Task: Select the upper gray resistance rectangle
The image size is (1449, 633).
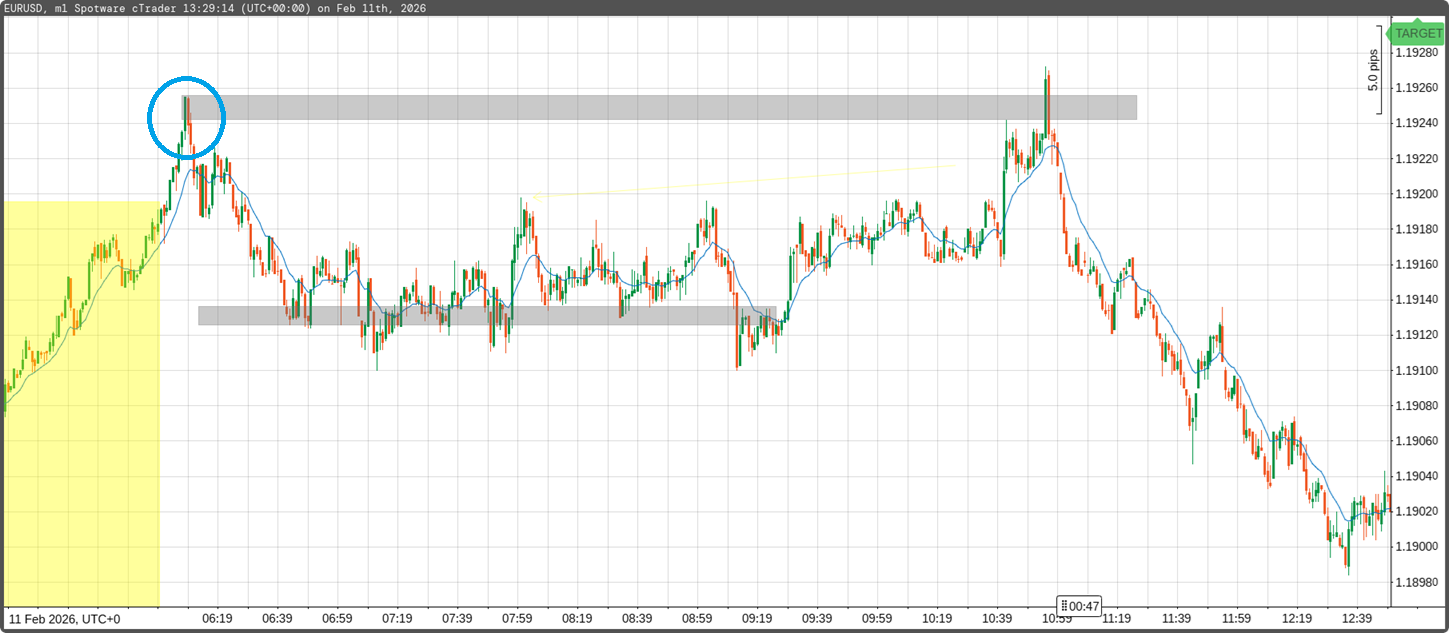Action: [660, 107]
